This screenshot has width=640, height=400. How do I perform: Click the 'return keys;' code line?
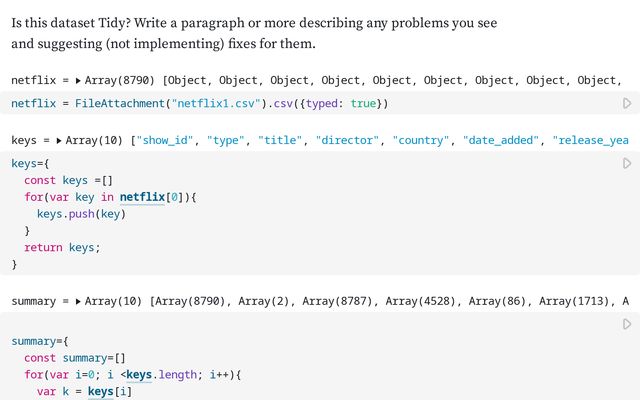pyautogui.click(x=62, y=248)
